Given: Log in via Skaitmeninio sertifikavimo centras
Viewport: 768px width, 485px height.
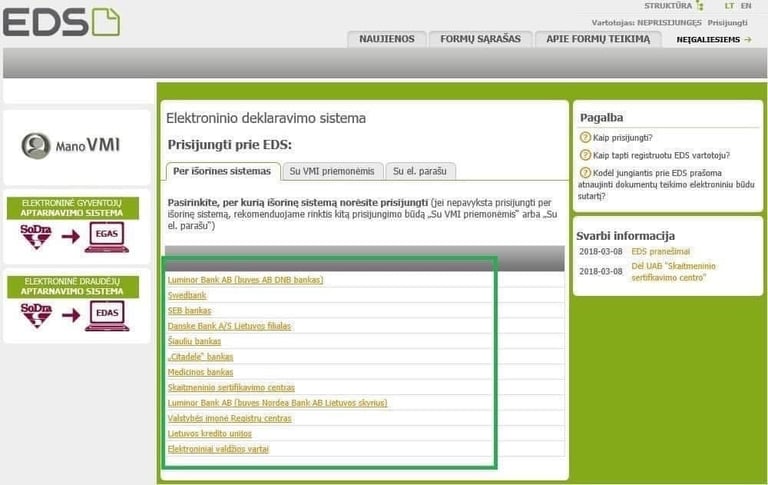Looking at the screenshot, I should [231, 388].
